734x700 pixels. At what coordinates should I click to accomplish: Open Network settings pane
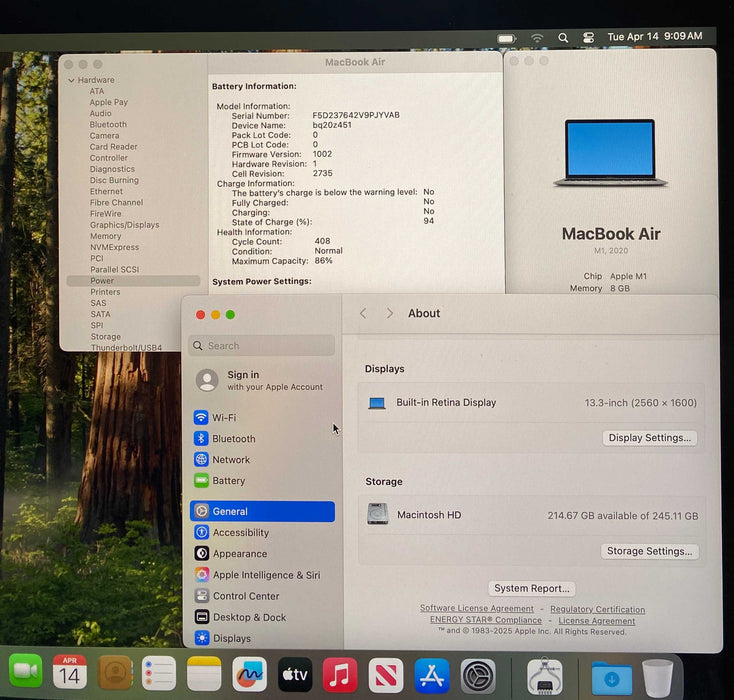(262, 459)
